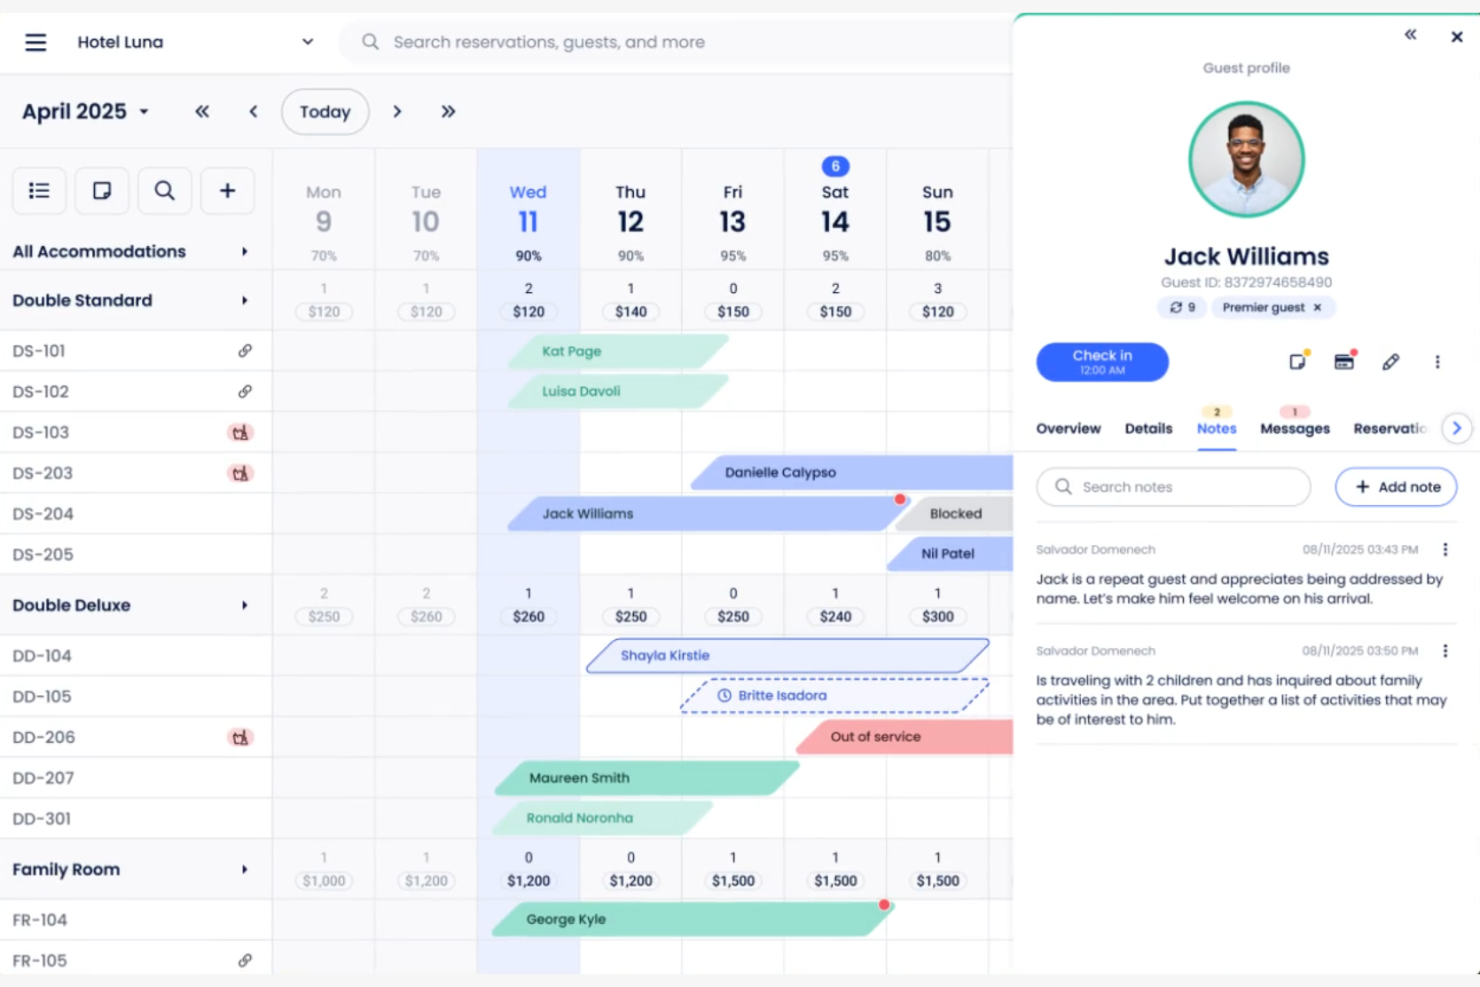Click link icon on room DS-102

click(x=245, y=391)
